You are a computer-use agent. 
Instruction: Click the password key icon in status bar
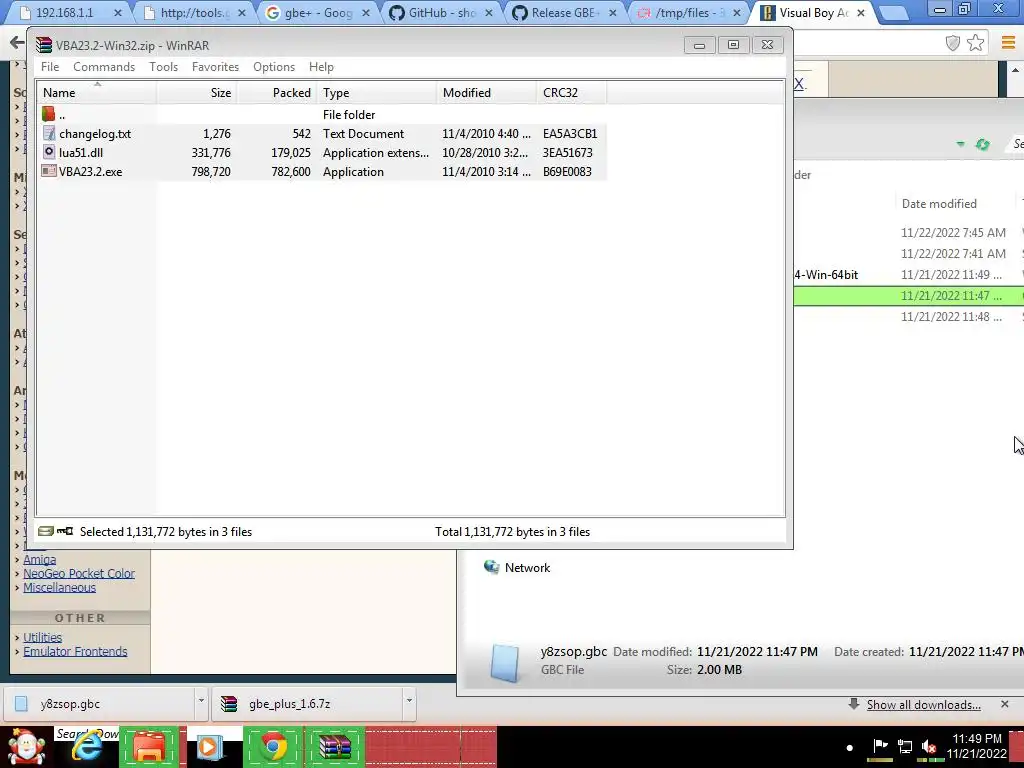point(65,531)
